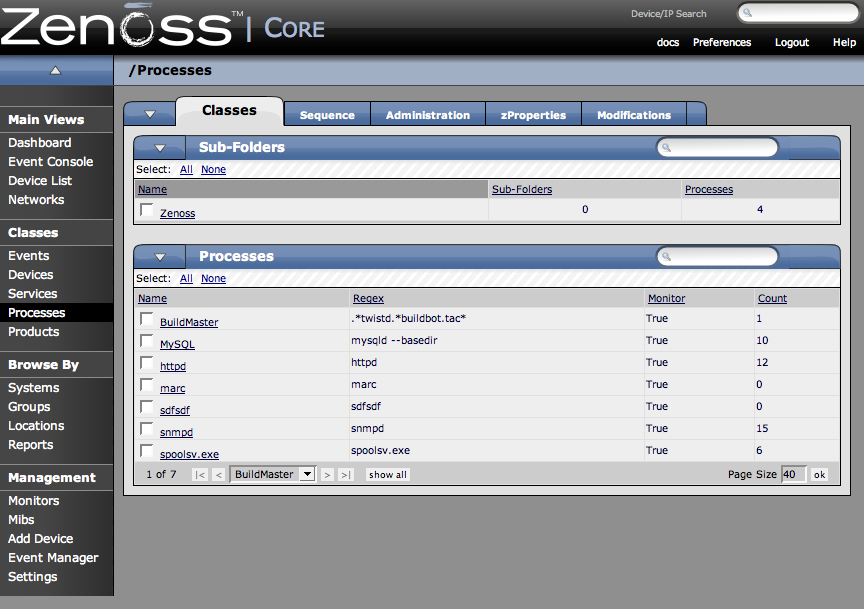864x609 pixels.
Task: Switch to the Administration tab
Action: click(428, 115)
